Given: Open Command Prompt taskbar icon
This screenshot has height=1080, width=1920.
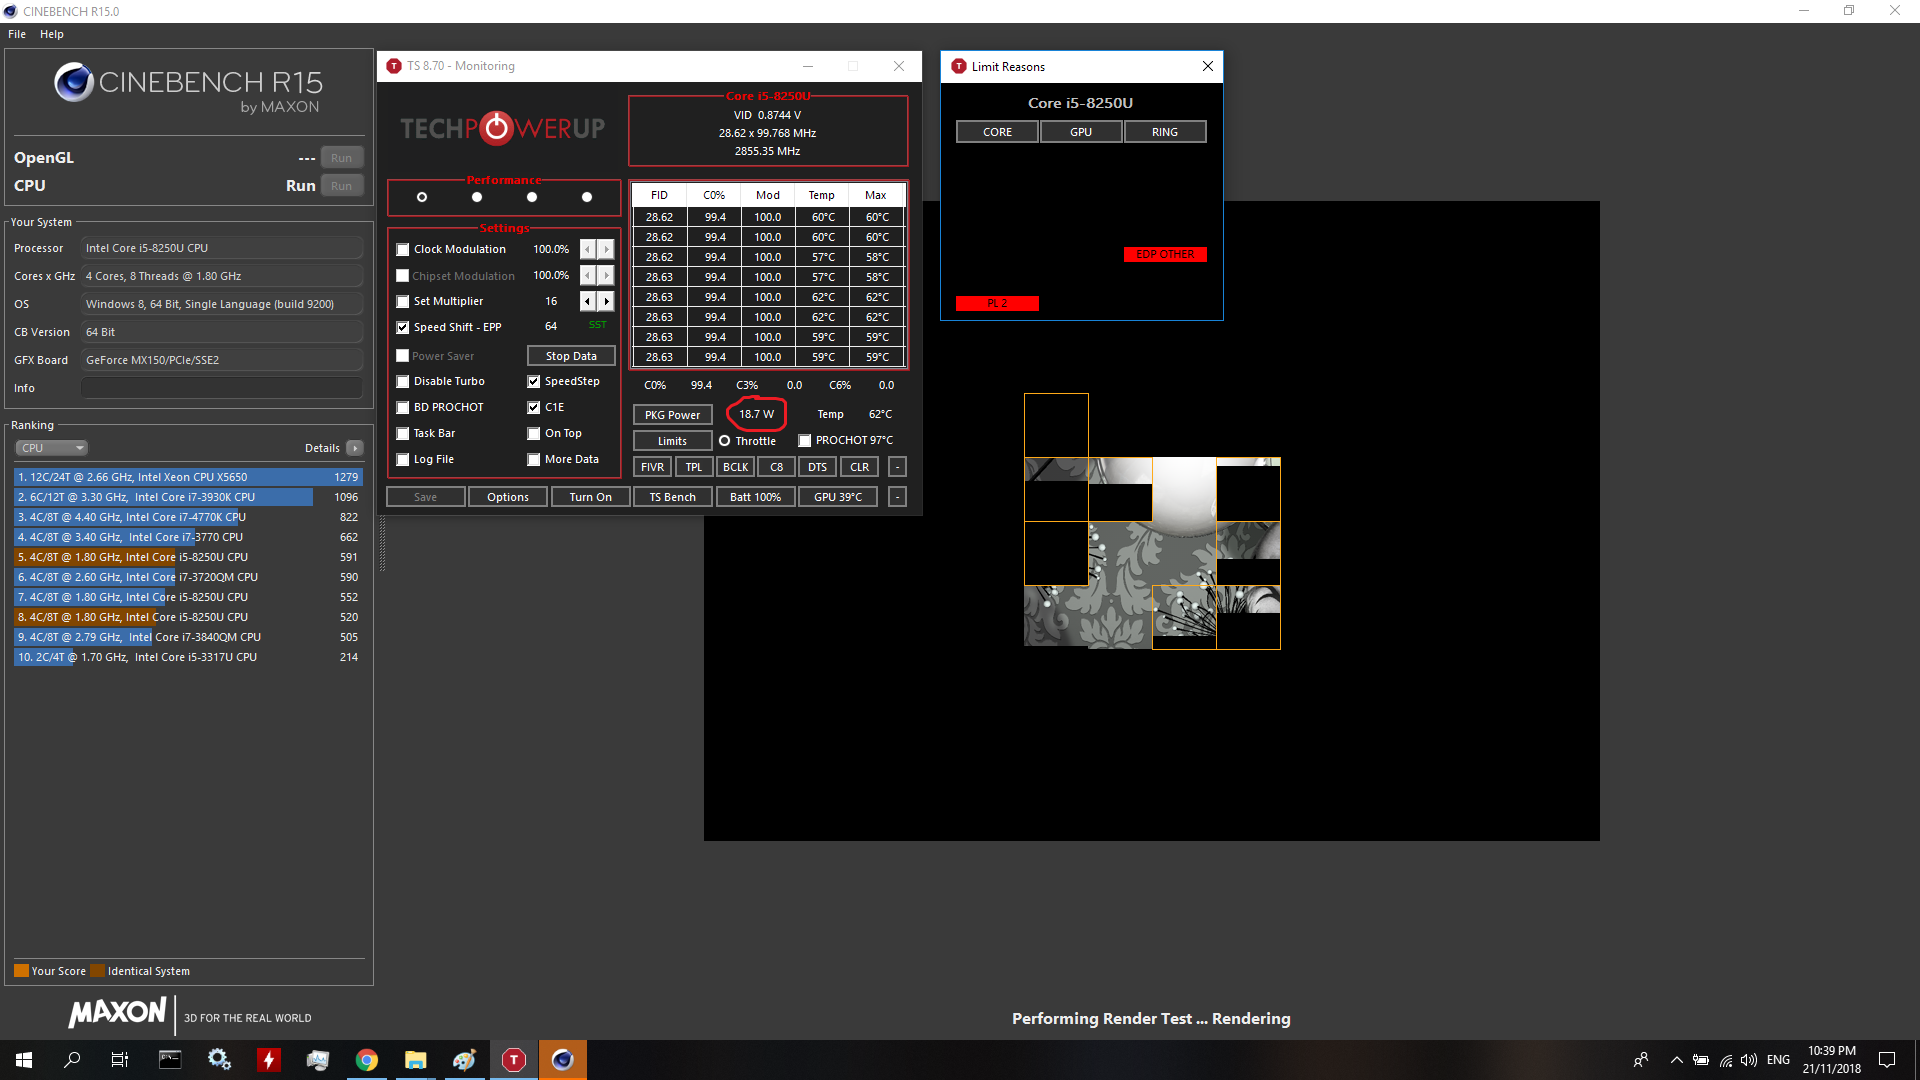Looking at the screenshot, I should pos(170,1060).
